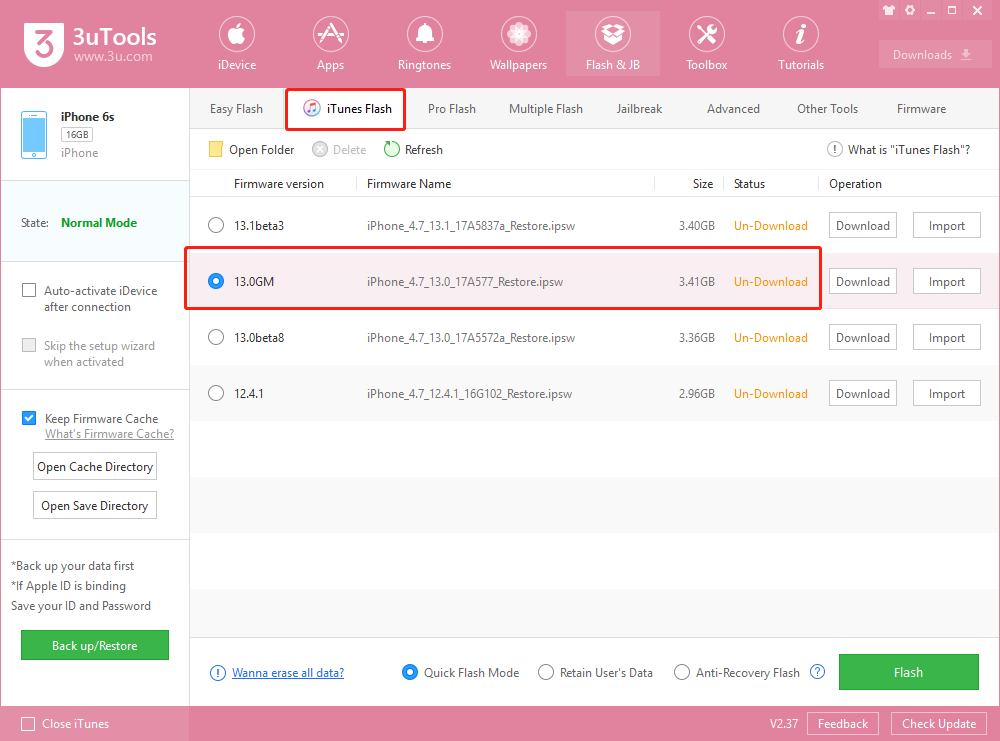
Task: Switch to Easy Flash tab
Action: click(x=236, y=109)
